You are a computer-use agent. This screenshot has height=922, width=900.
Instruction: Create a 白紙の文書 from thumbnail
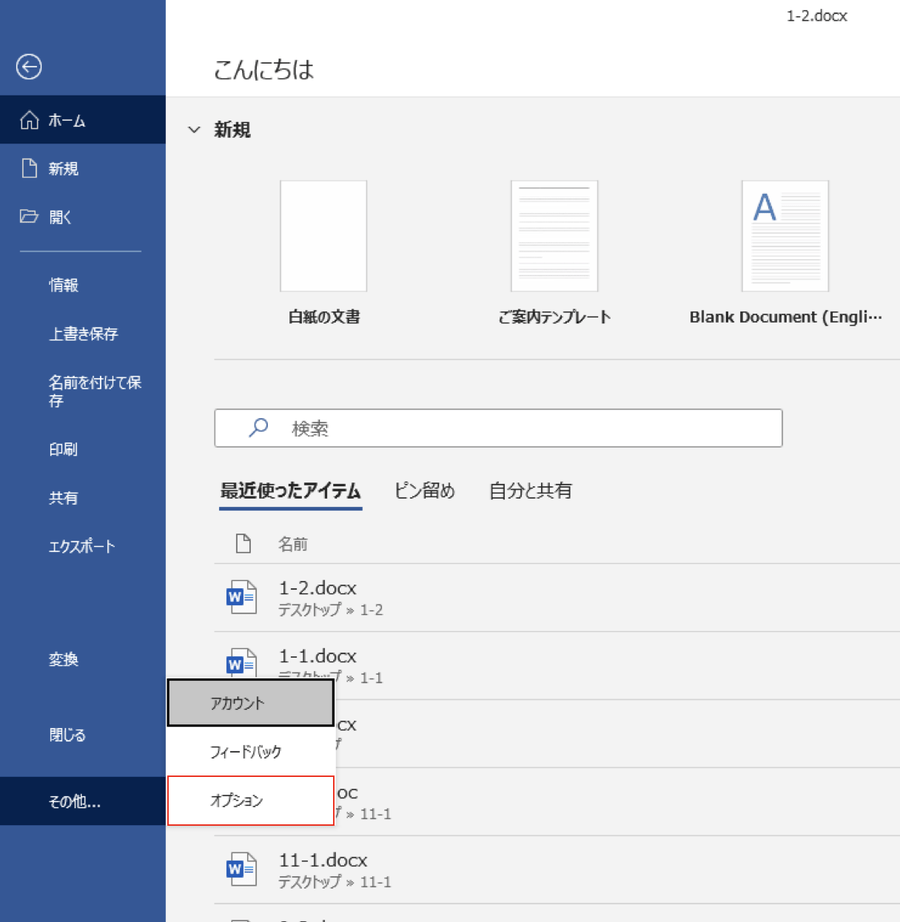[323, 236]
